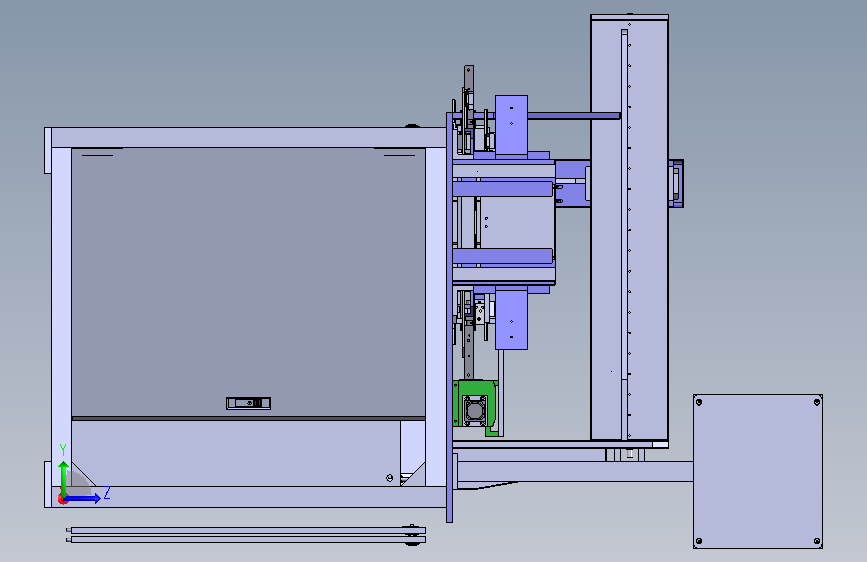The height and width of the screenshot is (562, 867).
Task: Select the handle on the column's right side
Action: 676,184
